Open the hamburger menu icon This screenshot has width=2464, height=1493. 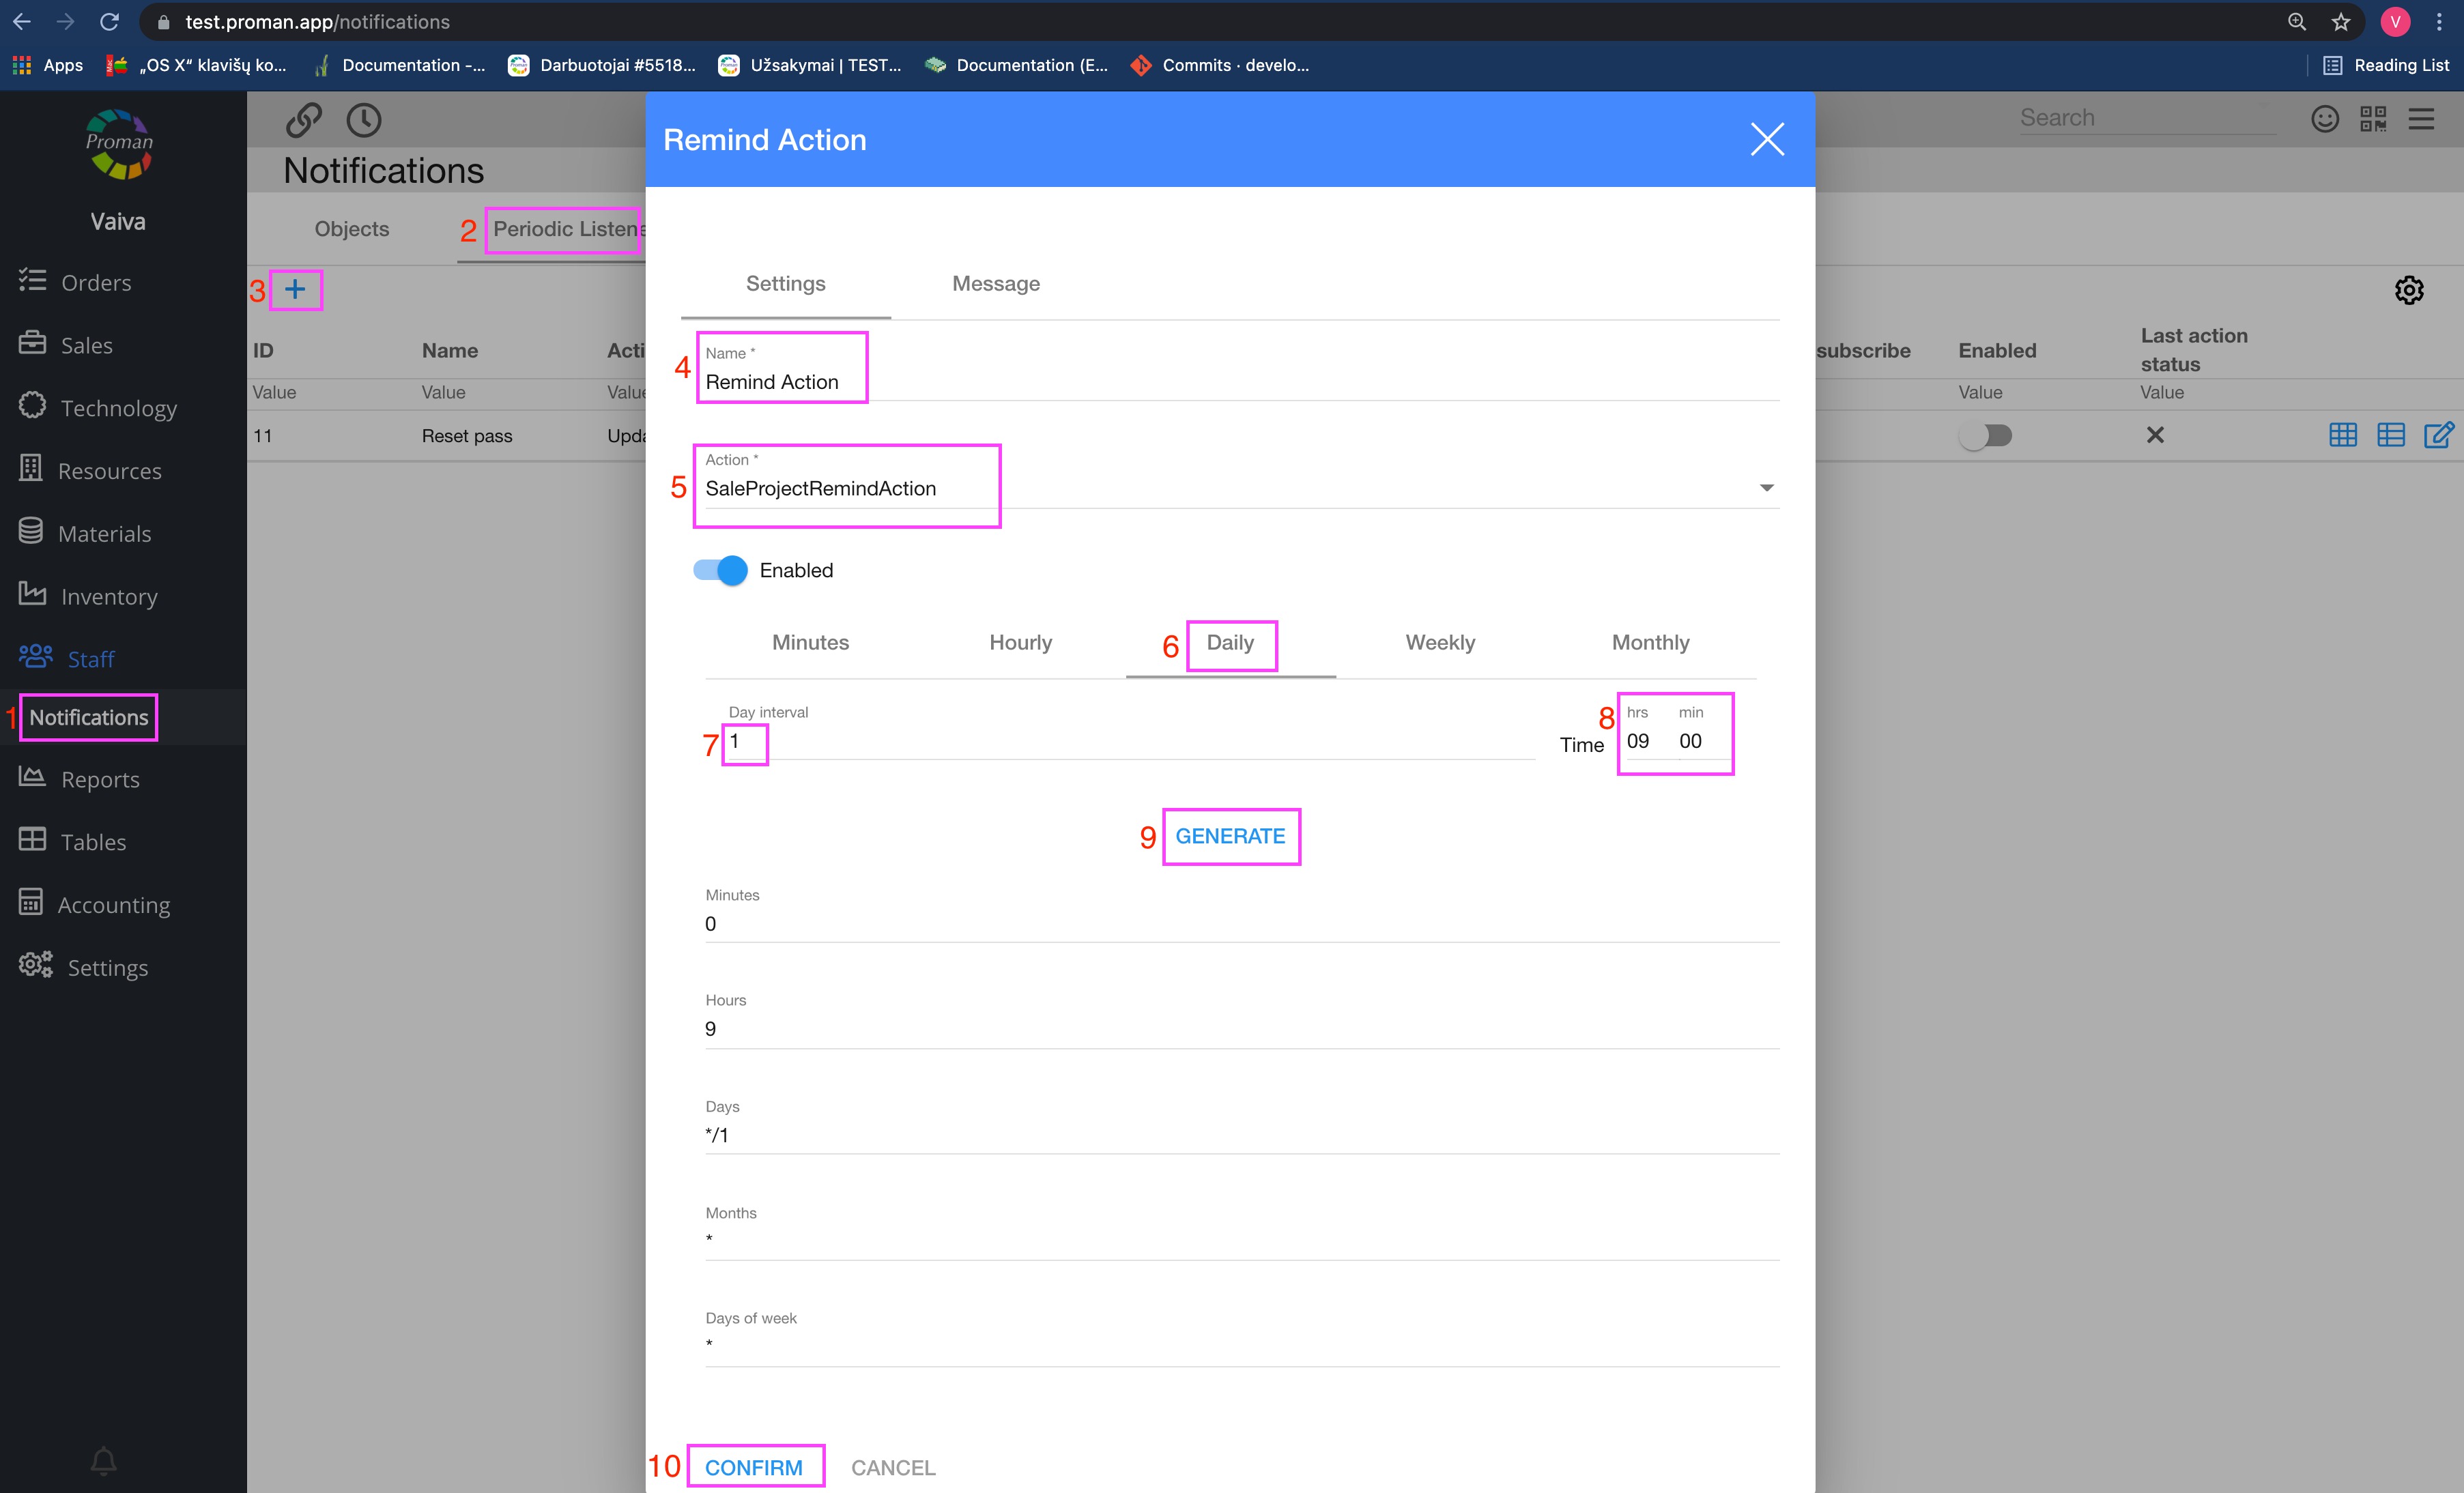tap(2421, 119)
